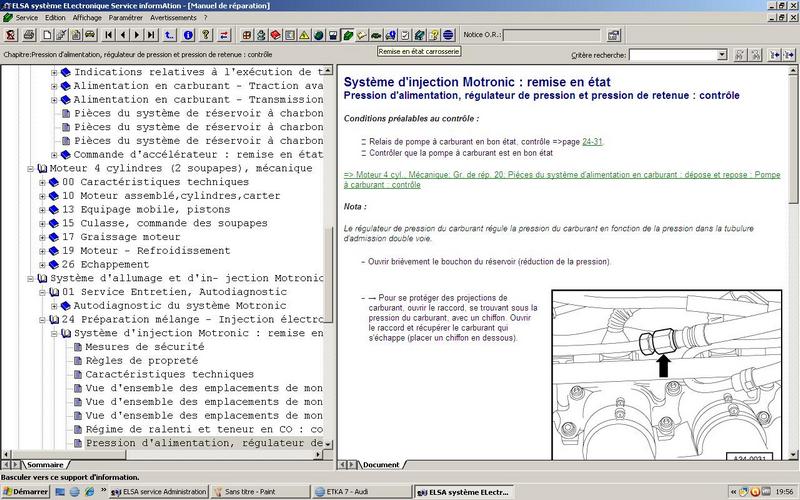Select 'Commande d'accélérateur : remise en état' item
Image resolution: width=800 pixels, height=500 pixels.
pyautogui.click(x=198, y=155)
